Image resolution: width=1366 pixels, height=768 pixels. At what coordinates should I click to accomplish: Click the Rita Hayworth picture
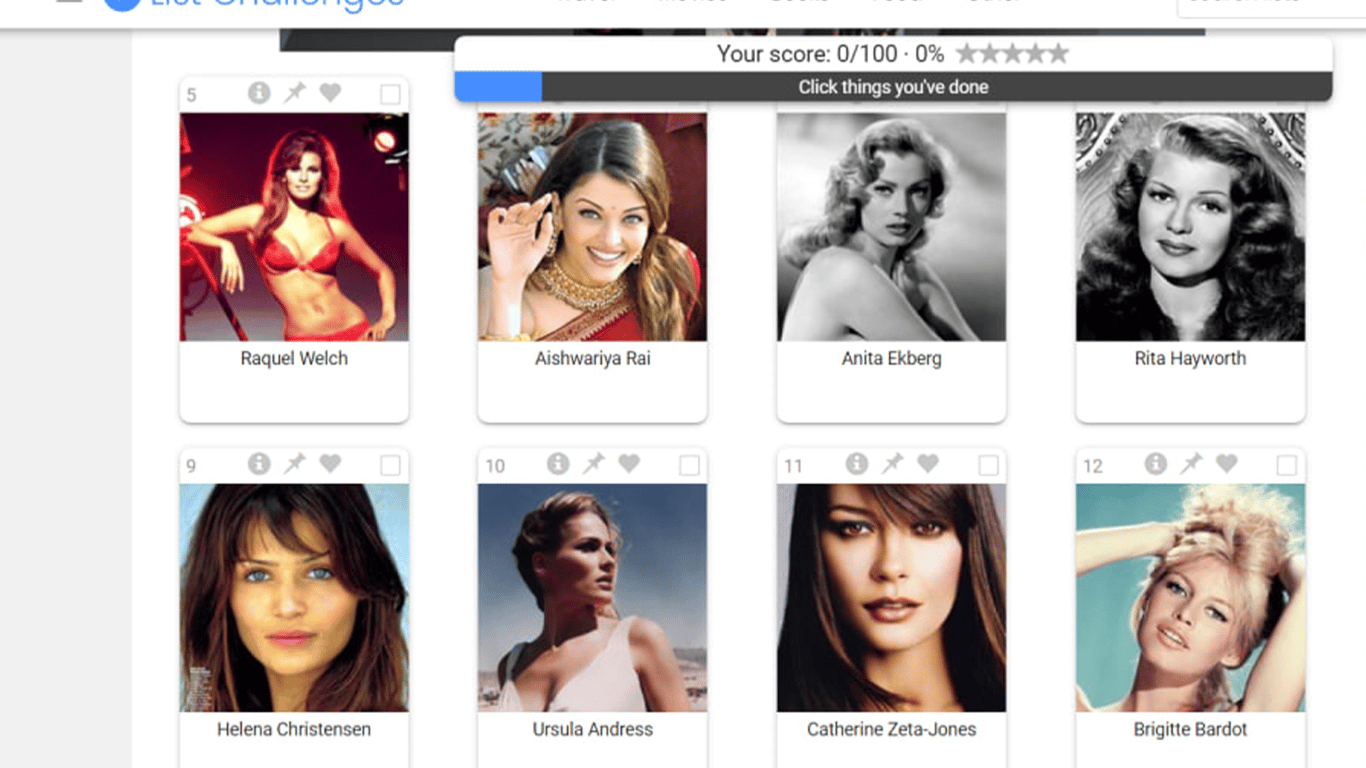(1190, 227)
